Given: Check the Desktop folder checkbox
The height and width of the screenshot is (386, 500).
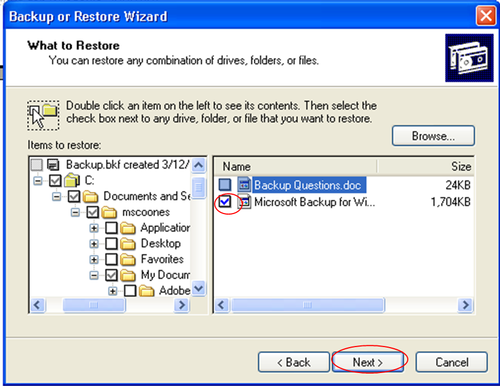Looking at the screenshot, I should pyautogui.click(x=111, y=244).
